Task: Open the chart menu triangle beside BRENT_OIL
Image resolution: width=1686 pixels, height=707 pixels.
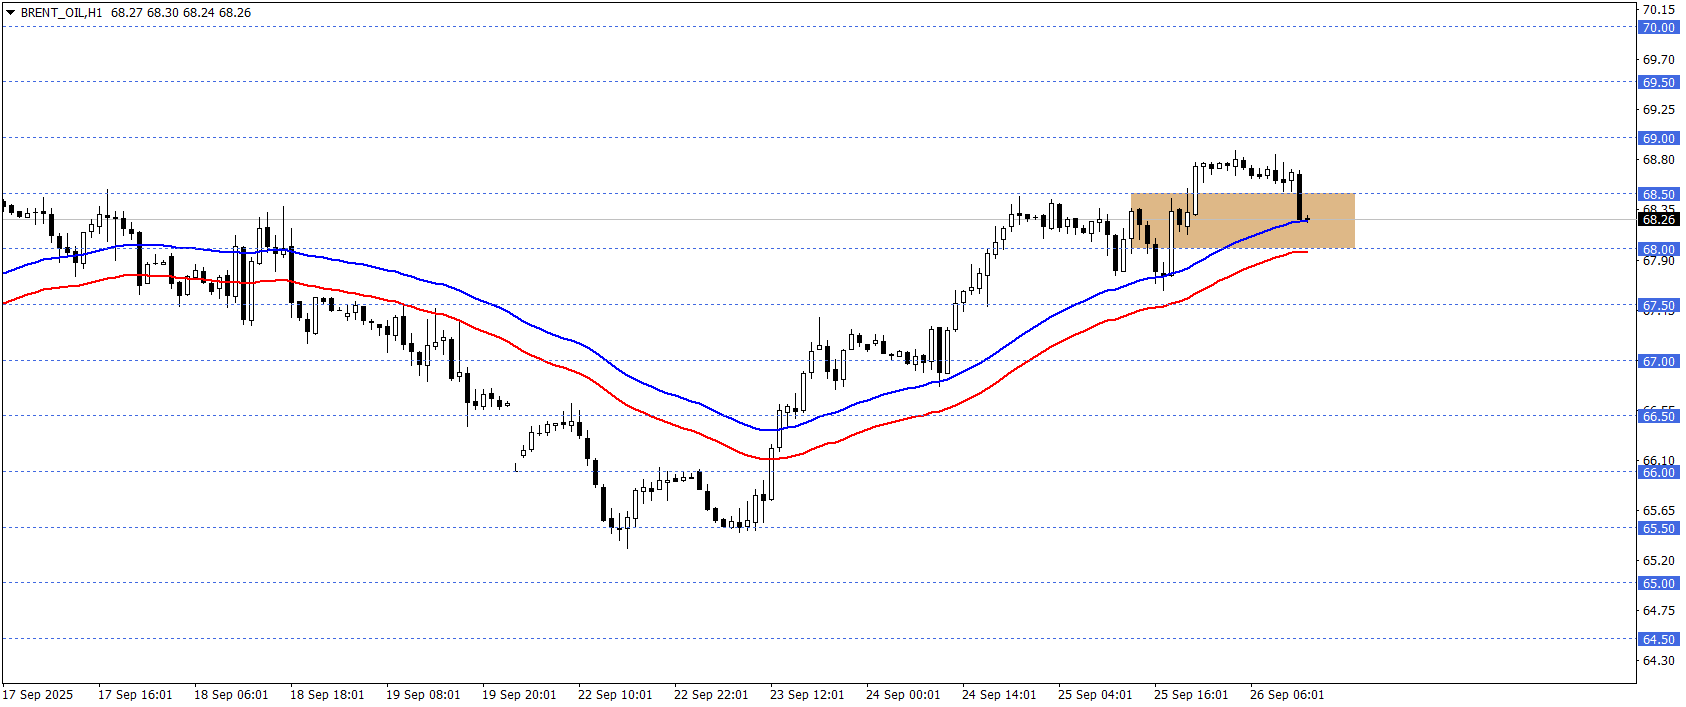Action: (10, 13)
